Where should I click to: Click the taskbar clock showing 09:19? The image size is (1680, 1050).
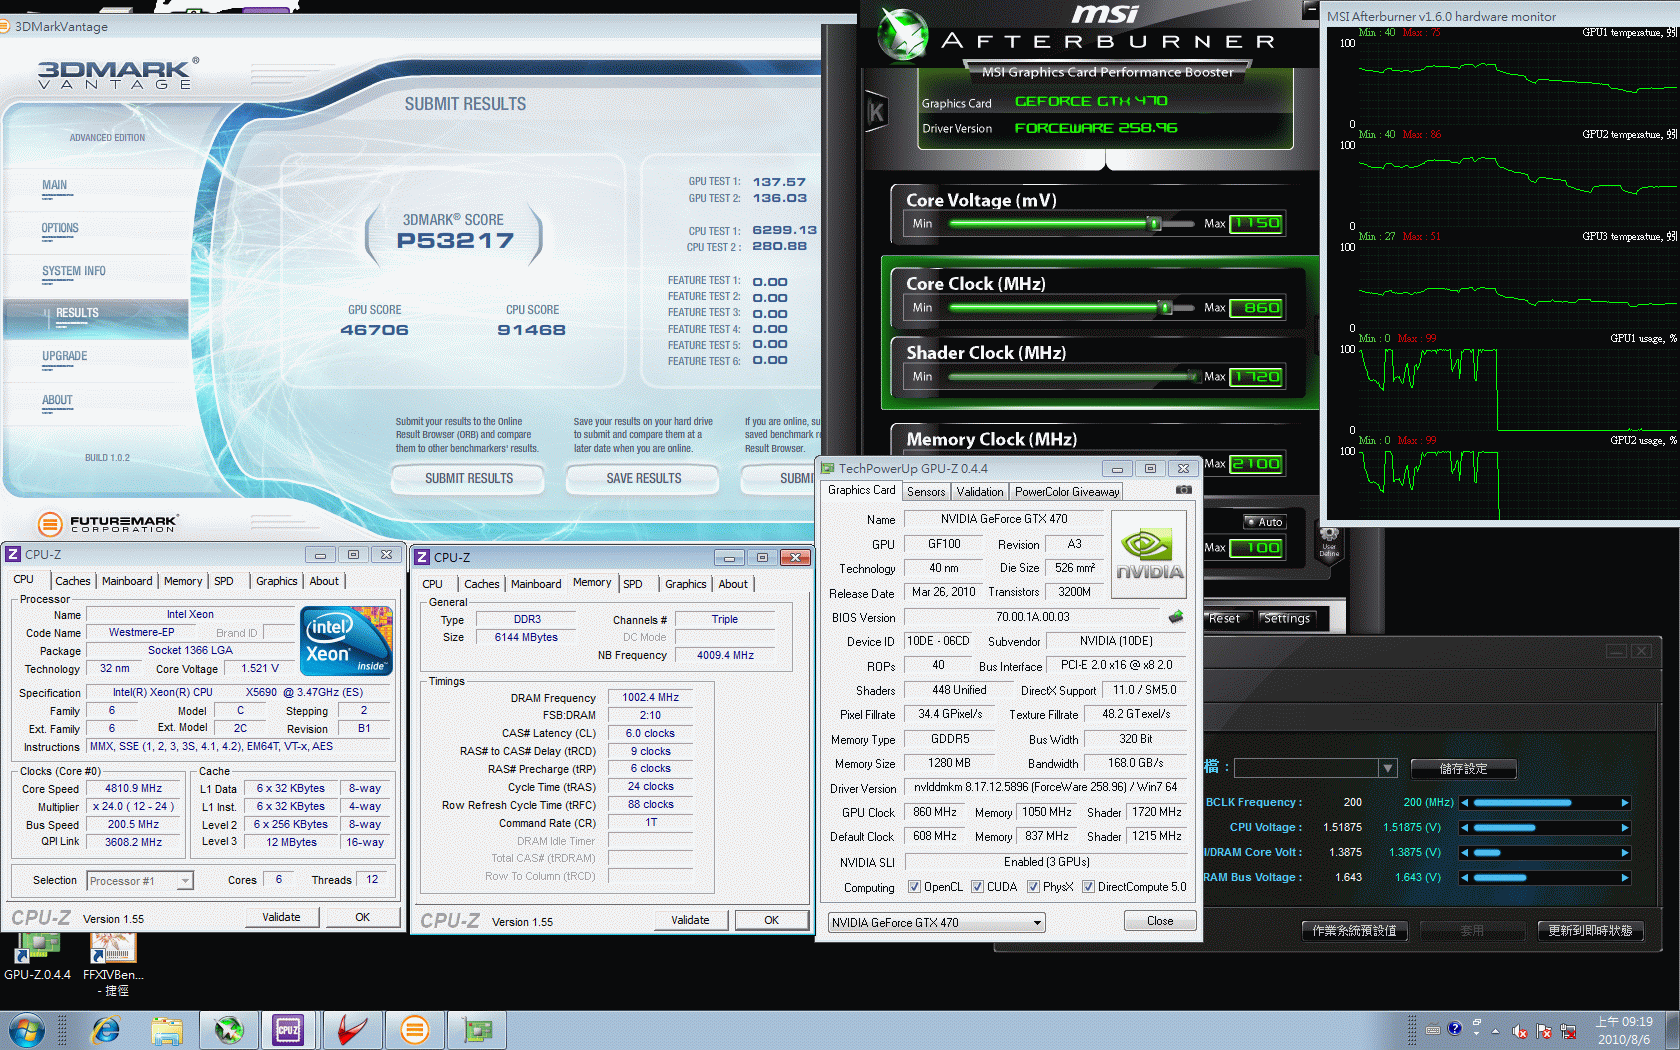click(1624, 1030)
